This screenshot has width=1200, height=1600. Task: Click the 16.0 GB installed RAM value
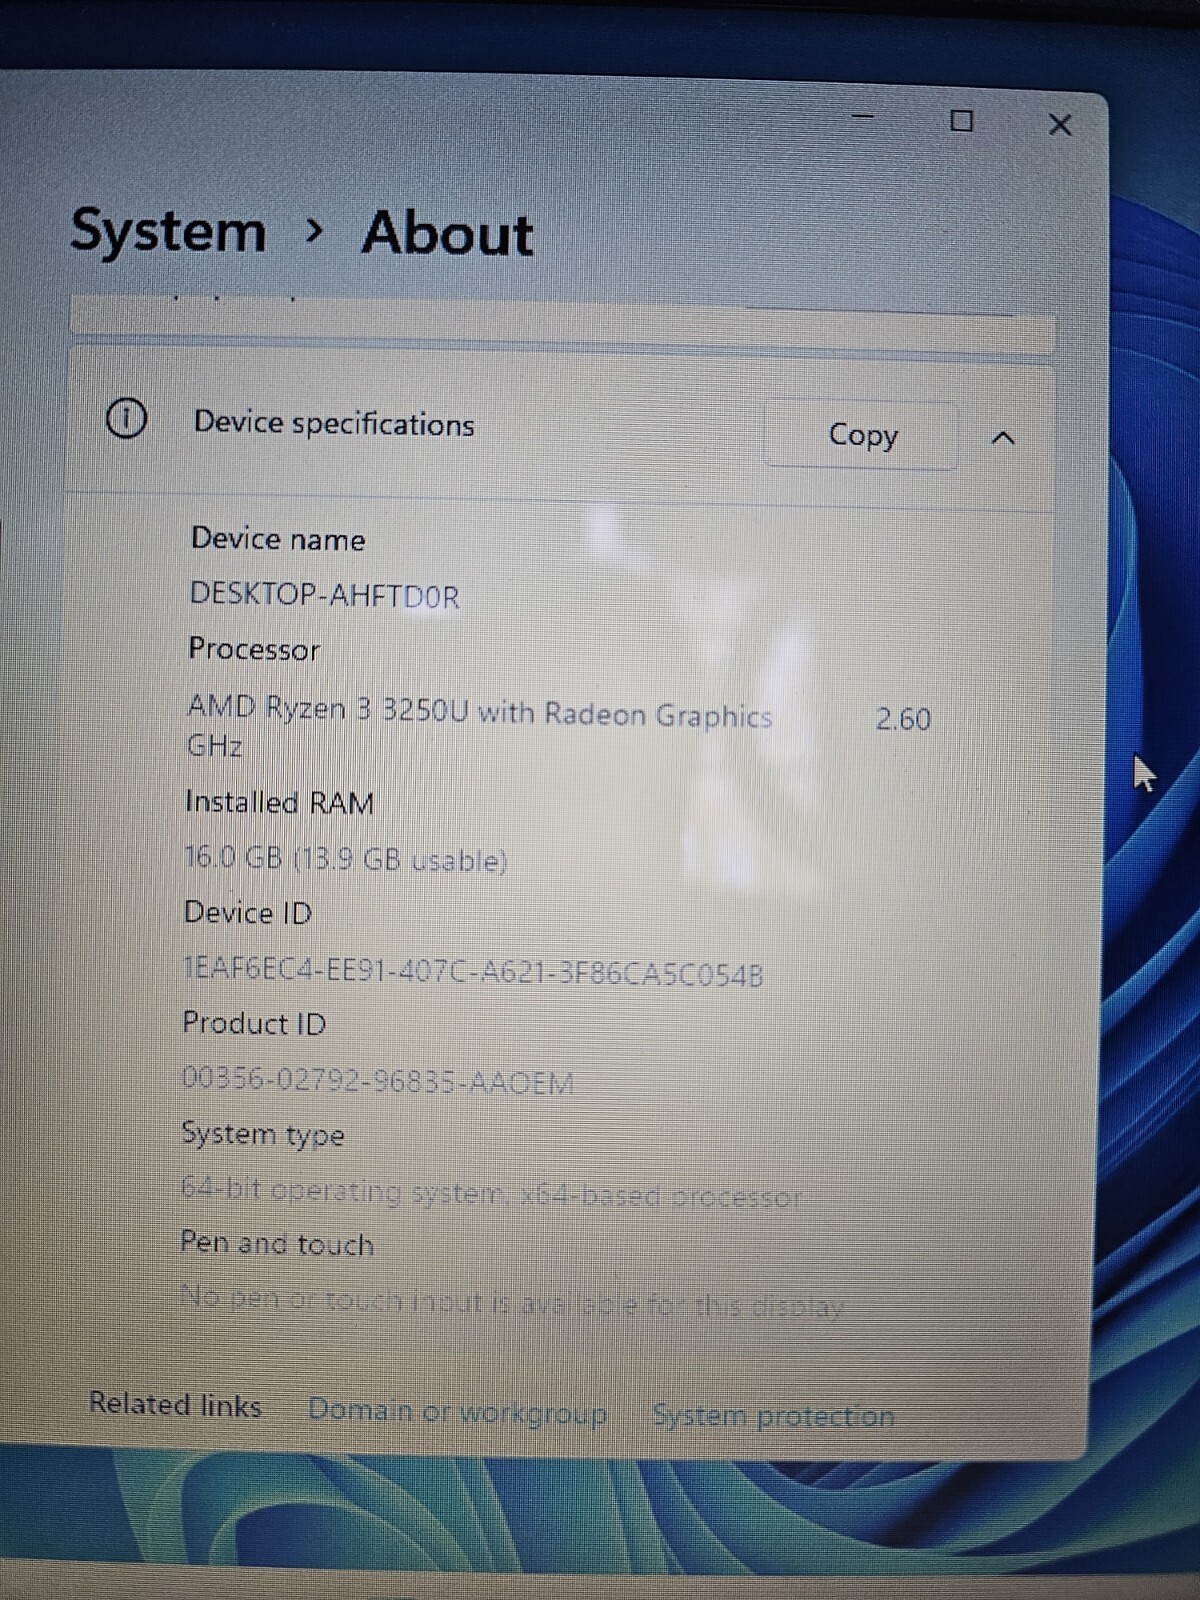(x=346, y=859)
